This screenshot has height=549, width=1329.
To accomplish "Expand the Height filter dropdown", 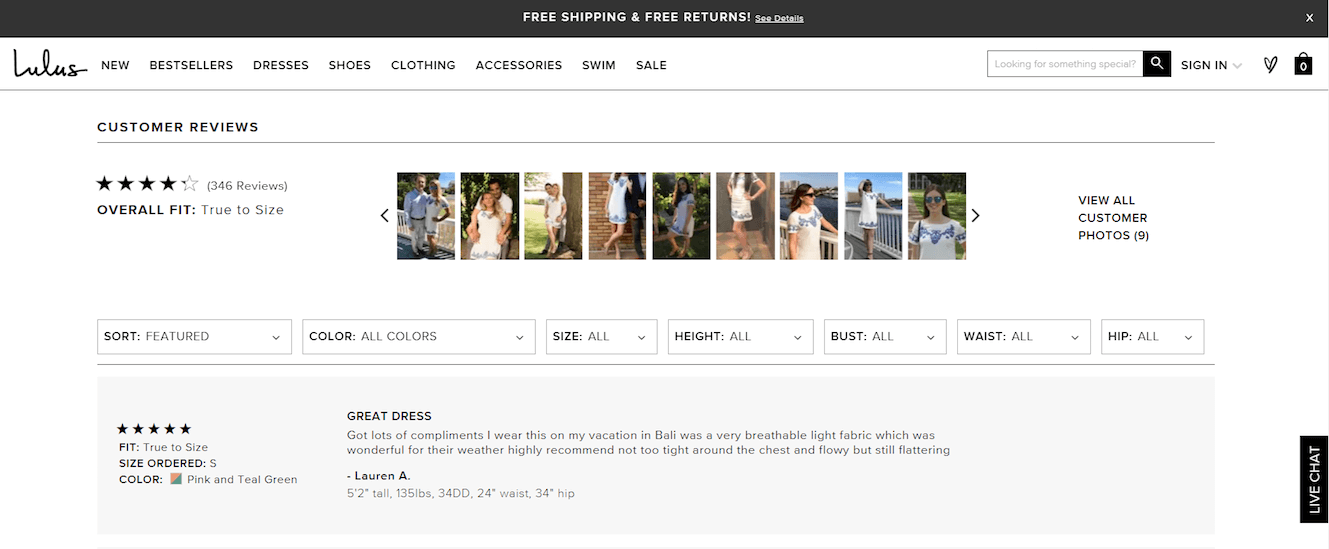I will tap(741, 337).
